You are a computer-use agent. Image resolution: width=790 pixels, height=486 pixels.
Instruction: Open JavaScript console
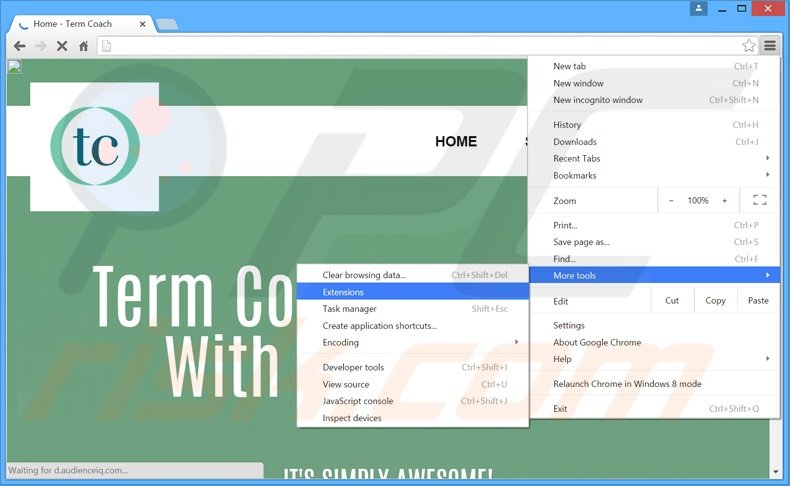tap(413, 401)
